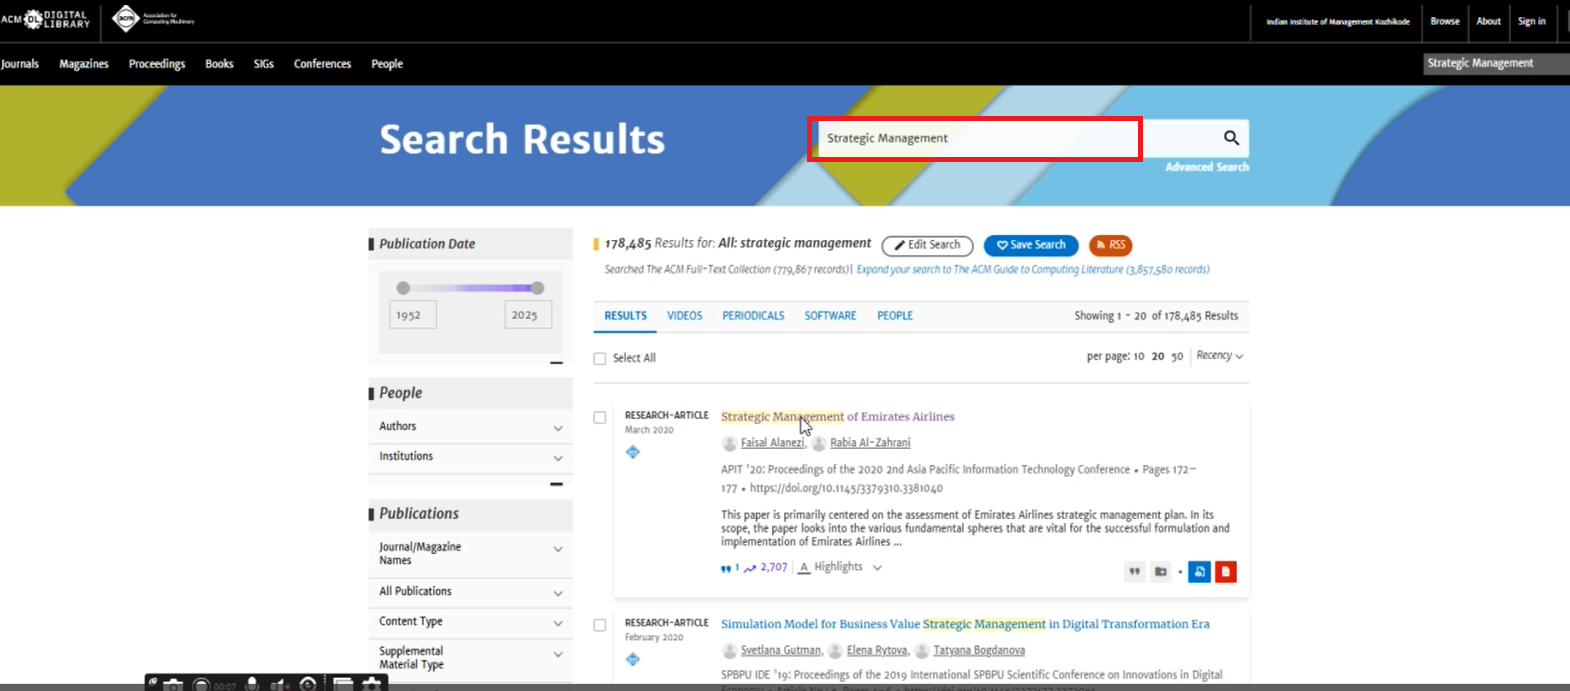Check the box for Emirates Airlines article
Viewport: 1570px width, 691px height.
(600, 418)
